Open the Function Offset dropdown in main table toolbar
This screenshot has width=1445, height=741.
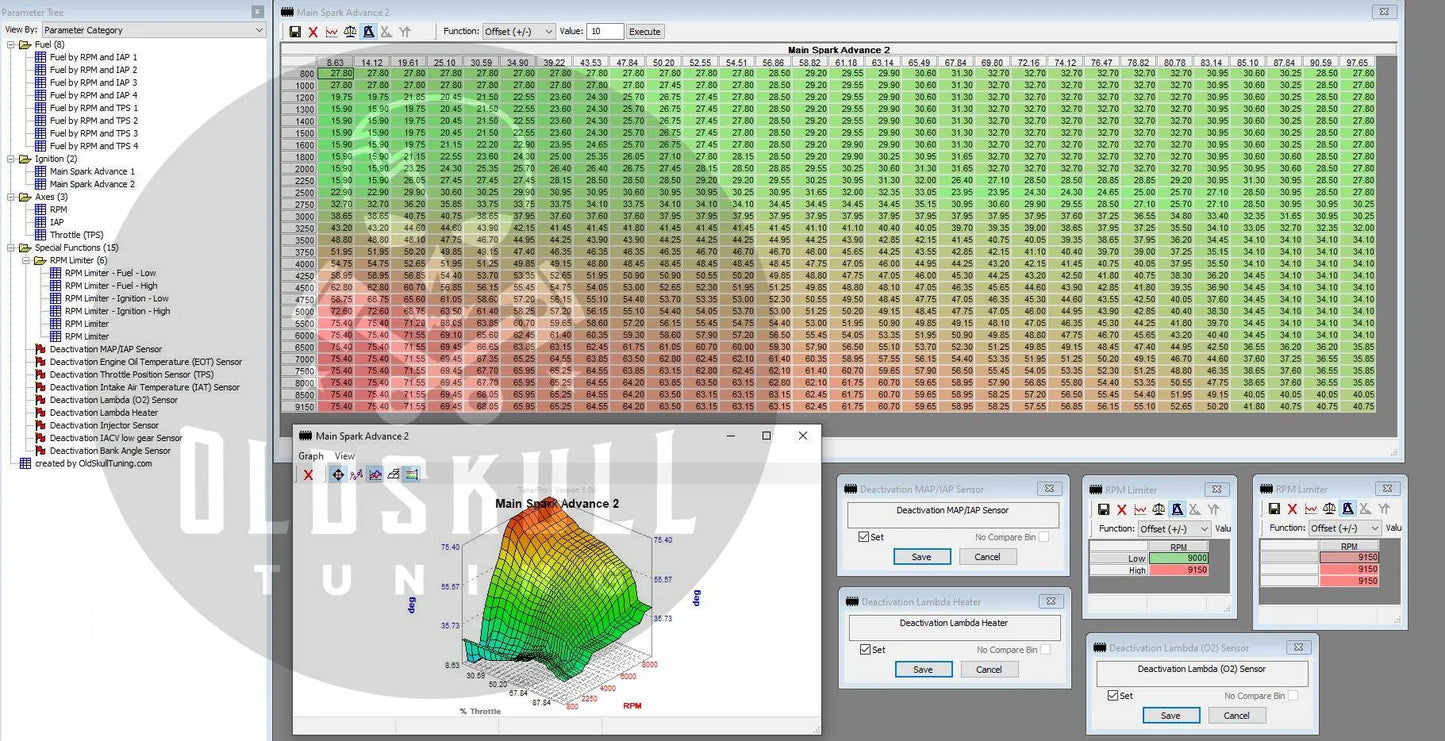(518, 32)
